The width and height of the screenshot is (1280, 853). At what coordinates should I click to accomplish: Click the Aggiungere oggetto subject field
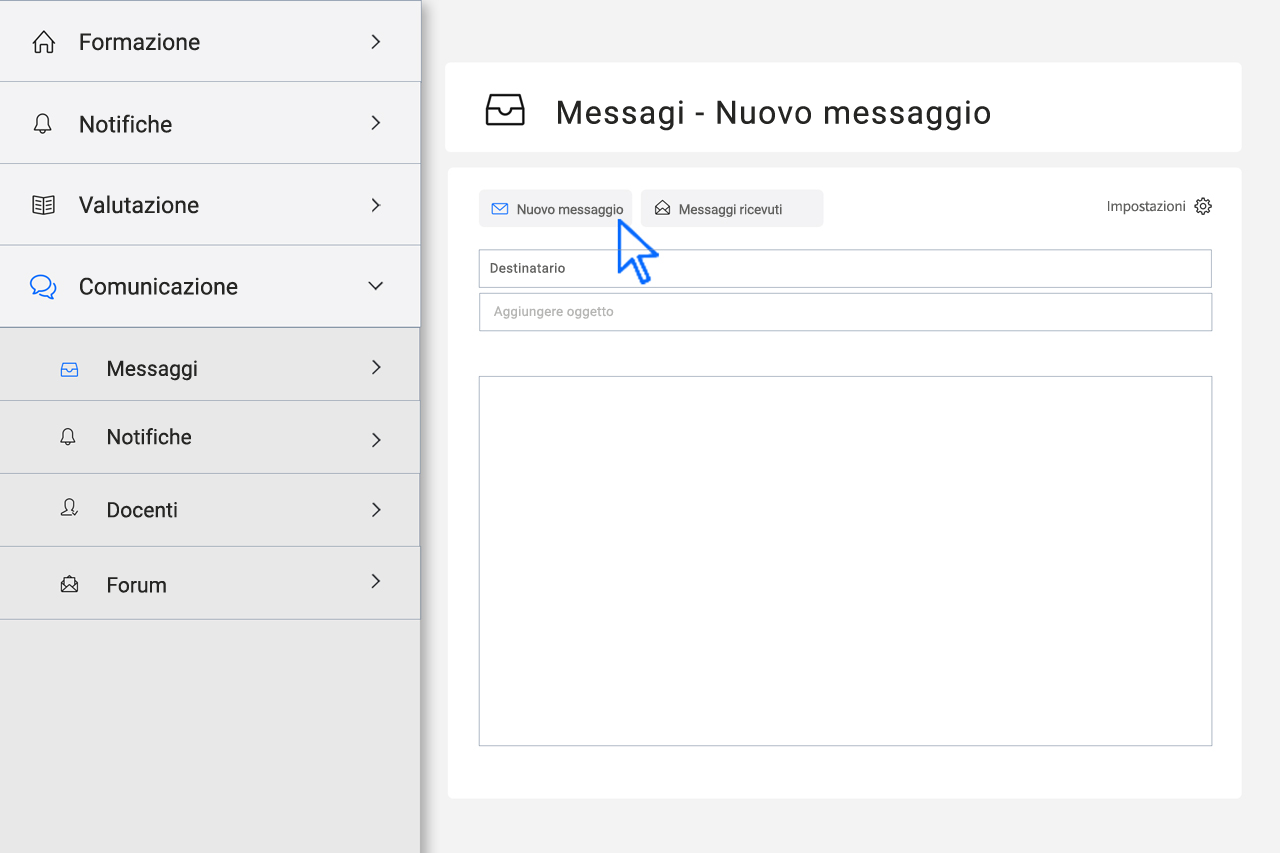click(x=845, y=312)
